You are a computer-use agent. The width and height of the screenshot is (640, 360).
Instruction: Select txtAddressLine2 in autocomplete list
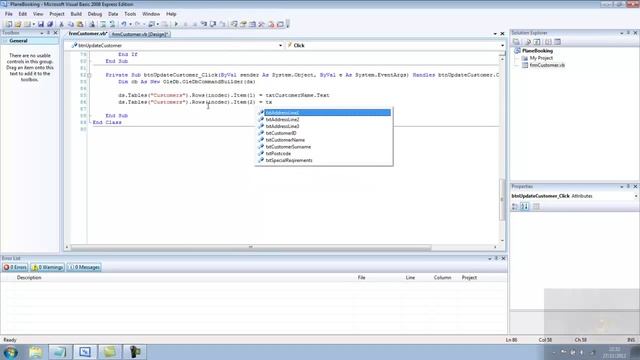click(282, 120)
